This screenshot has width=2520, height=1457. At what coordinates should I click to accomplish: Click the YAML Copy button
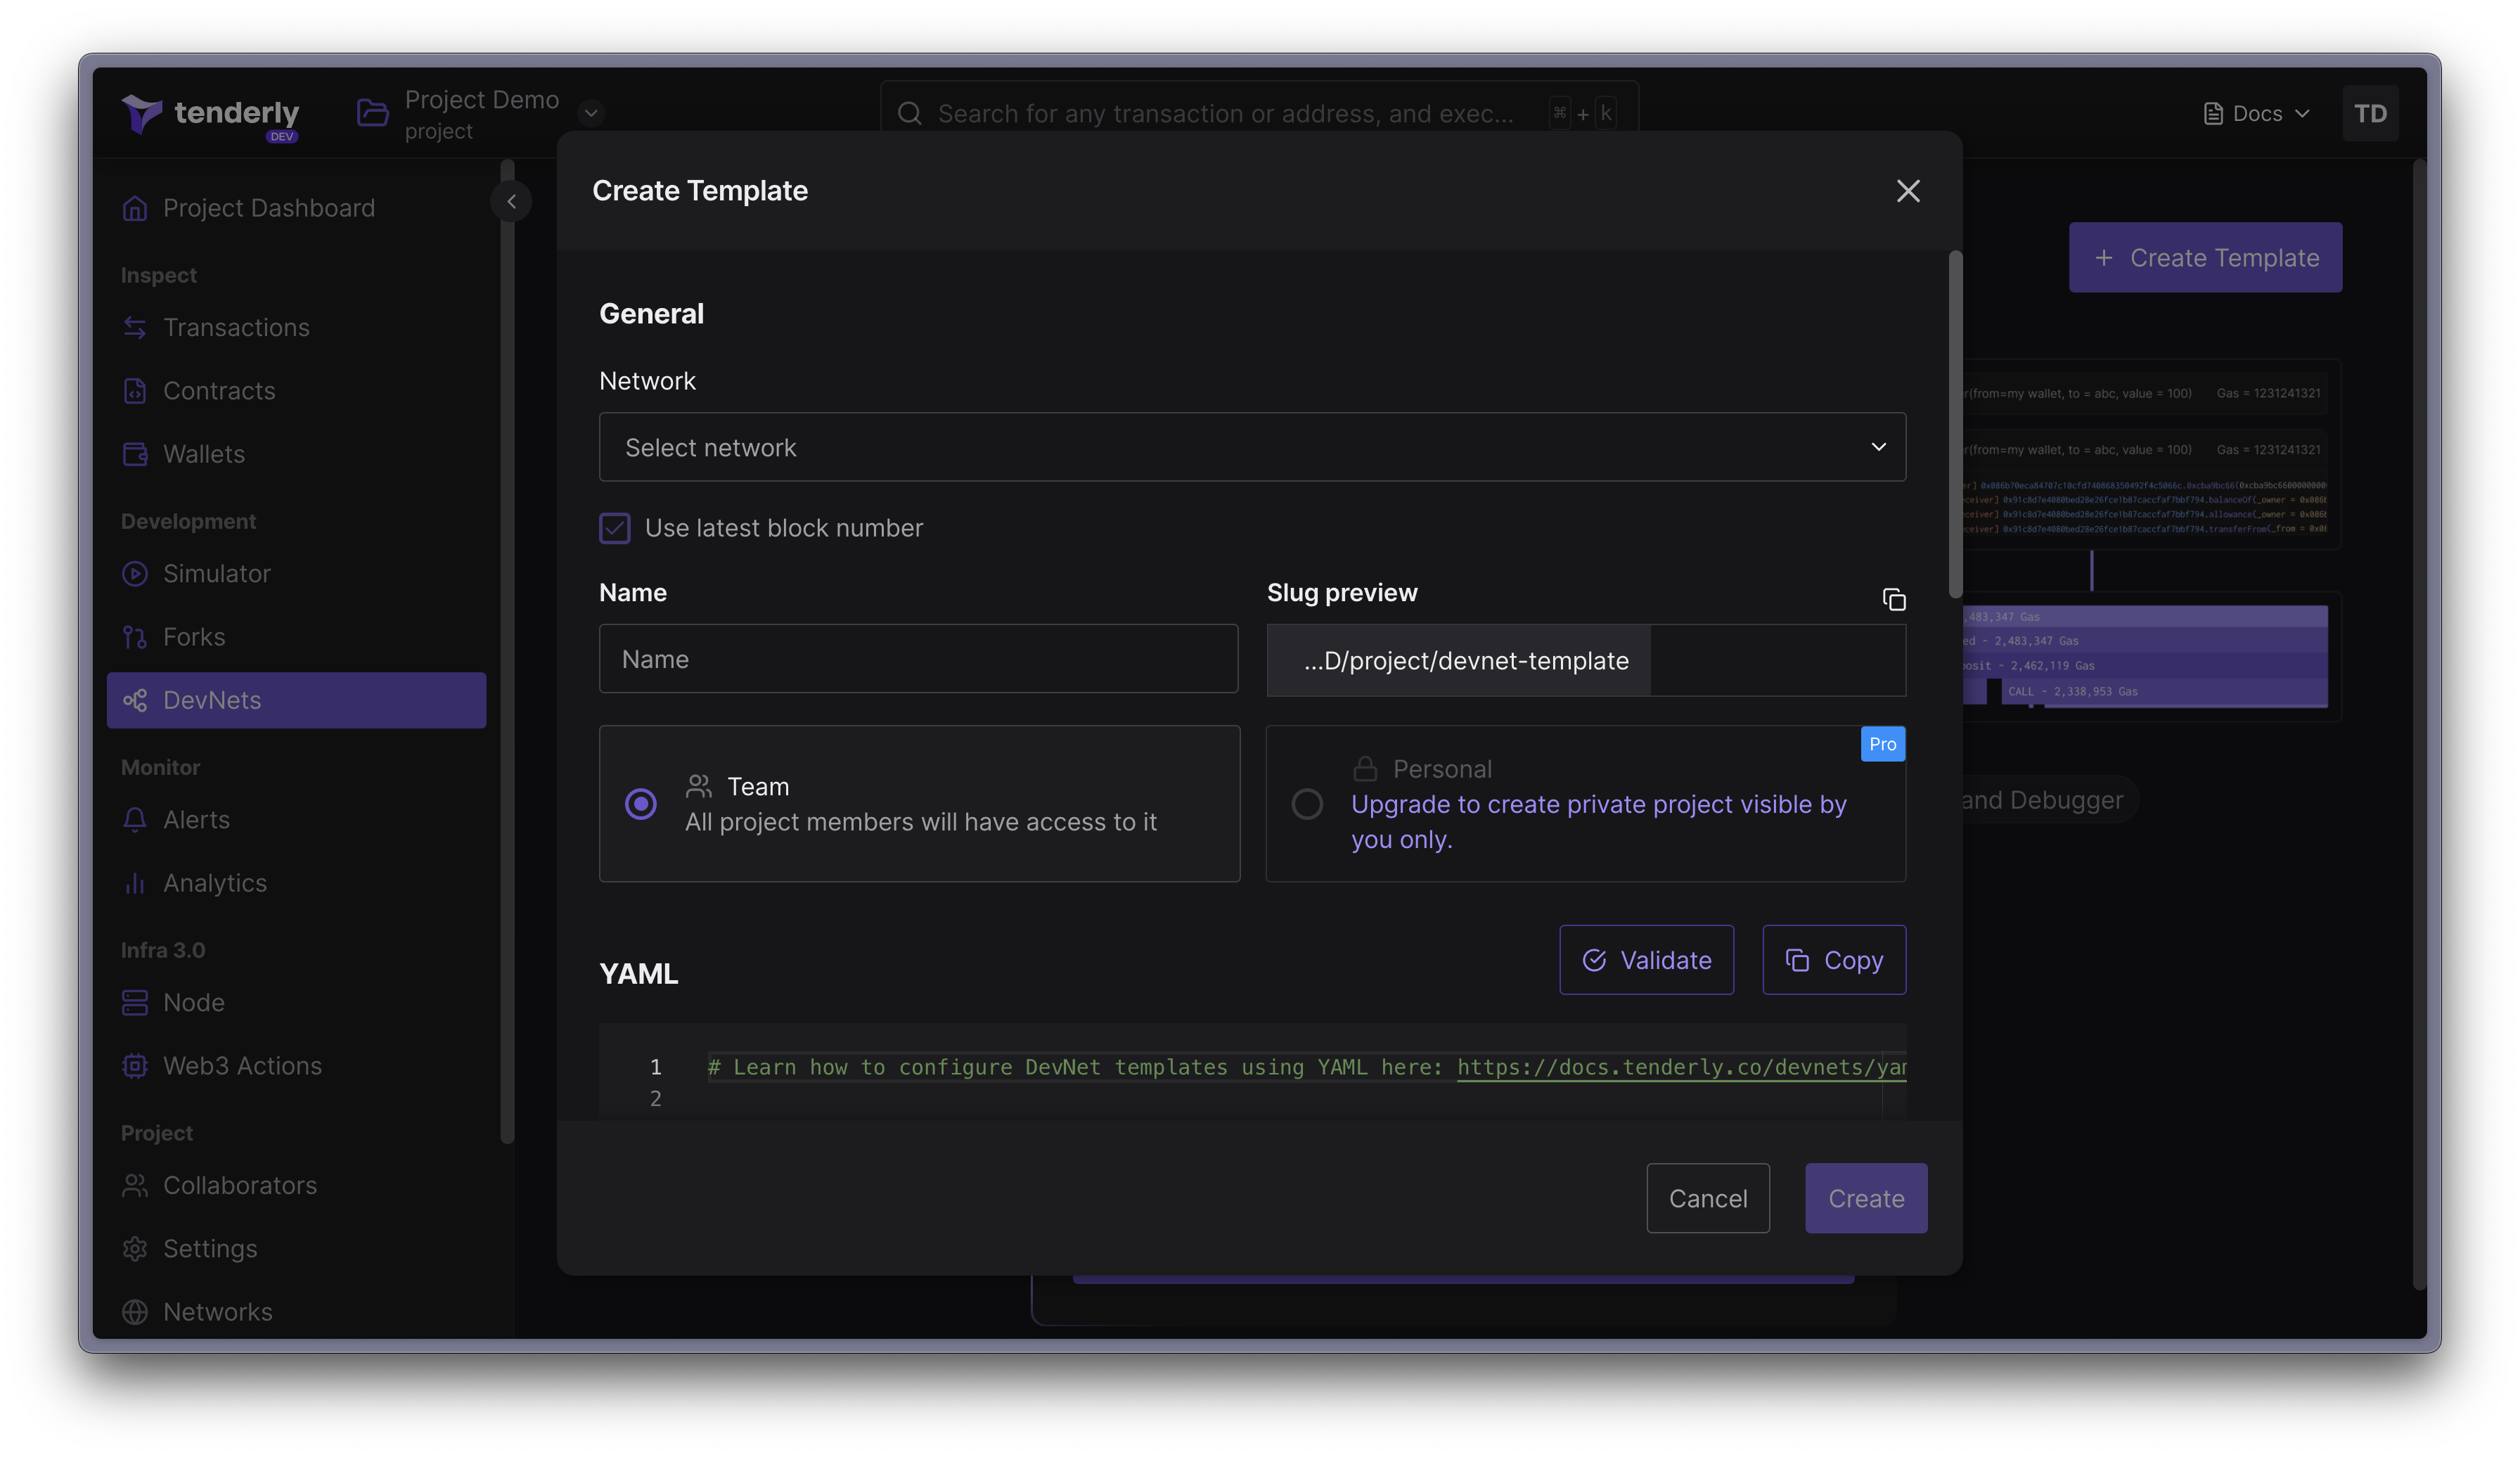coord(1834,960)
